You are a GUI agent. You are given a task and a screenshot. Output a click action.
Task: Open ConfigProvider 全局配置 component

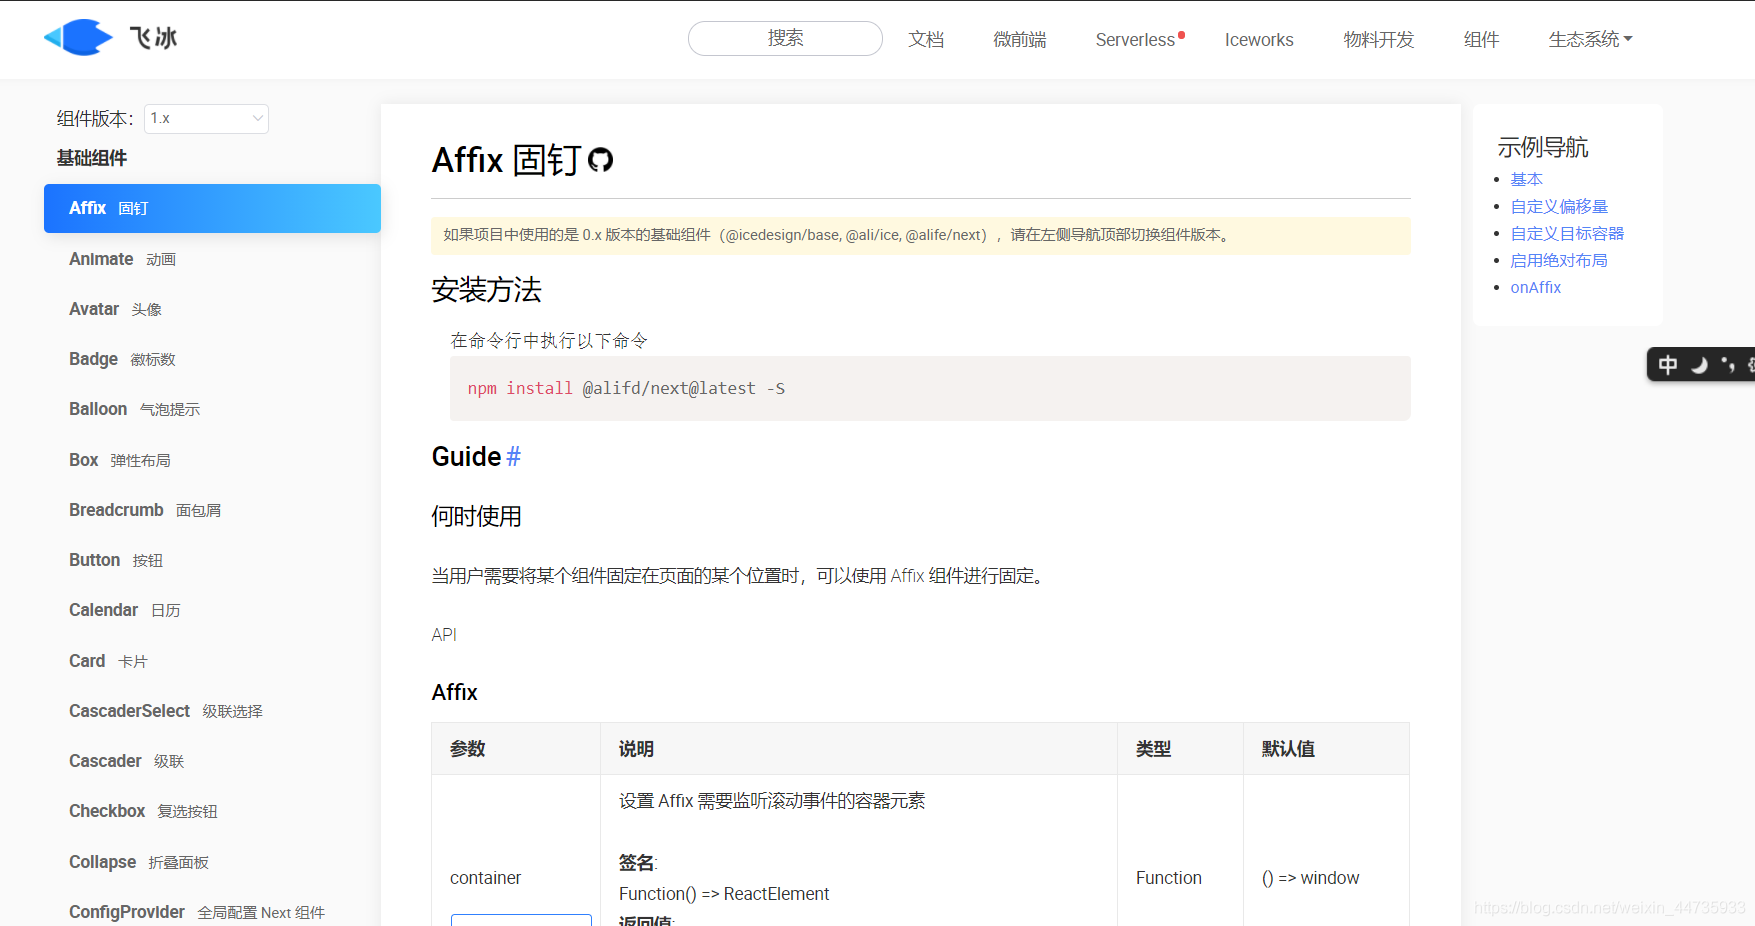(x=197, y=912)
